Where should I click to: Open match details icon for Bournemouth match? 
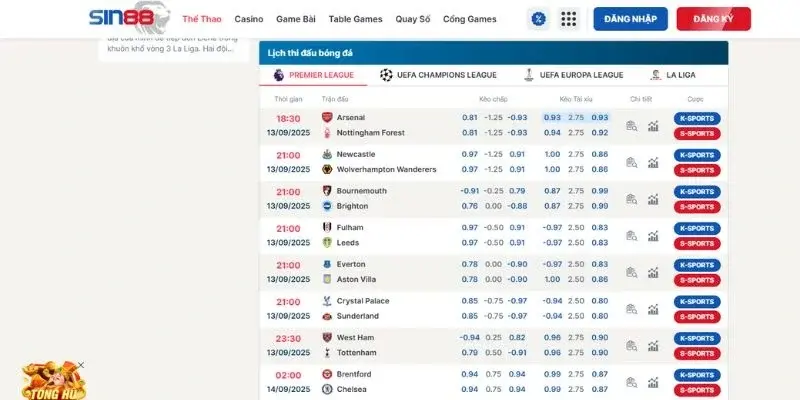(x=632, y=198)
